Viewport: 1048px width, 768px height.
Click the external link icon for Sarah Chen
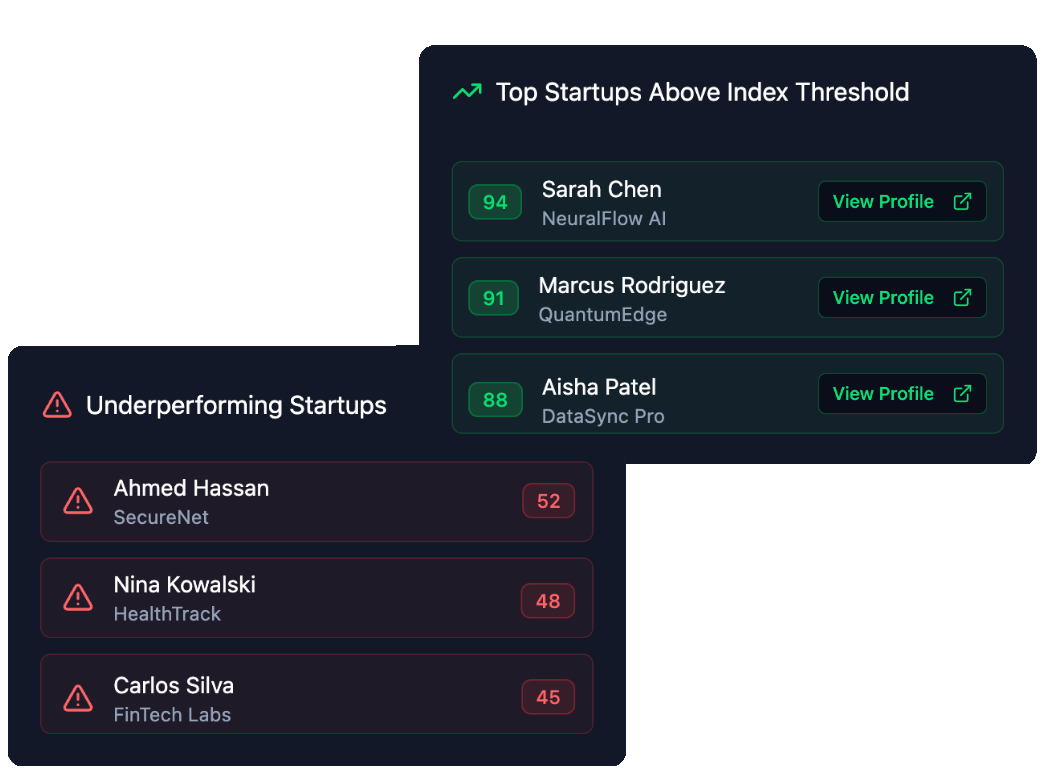tap(962, 201)
